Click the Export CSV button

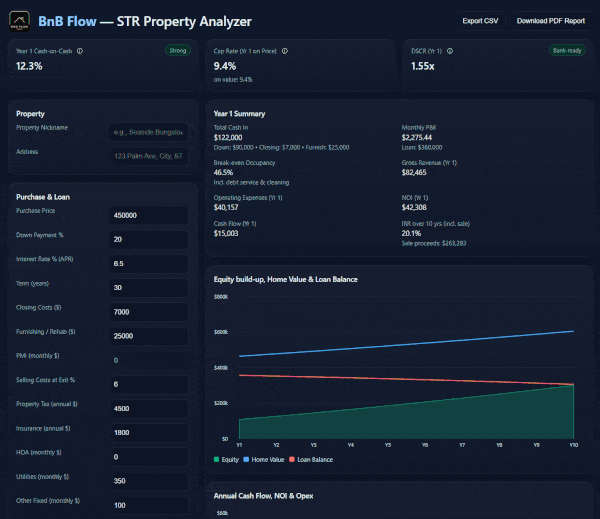click(480, 21)
